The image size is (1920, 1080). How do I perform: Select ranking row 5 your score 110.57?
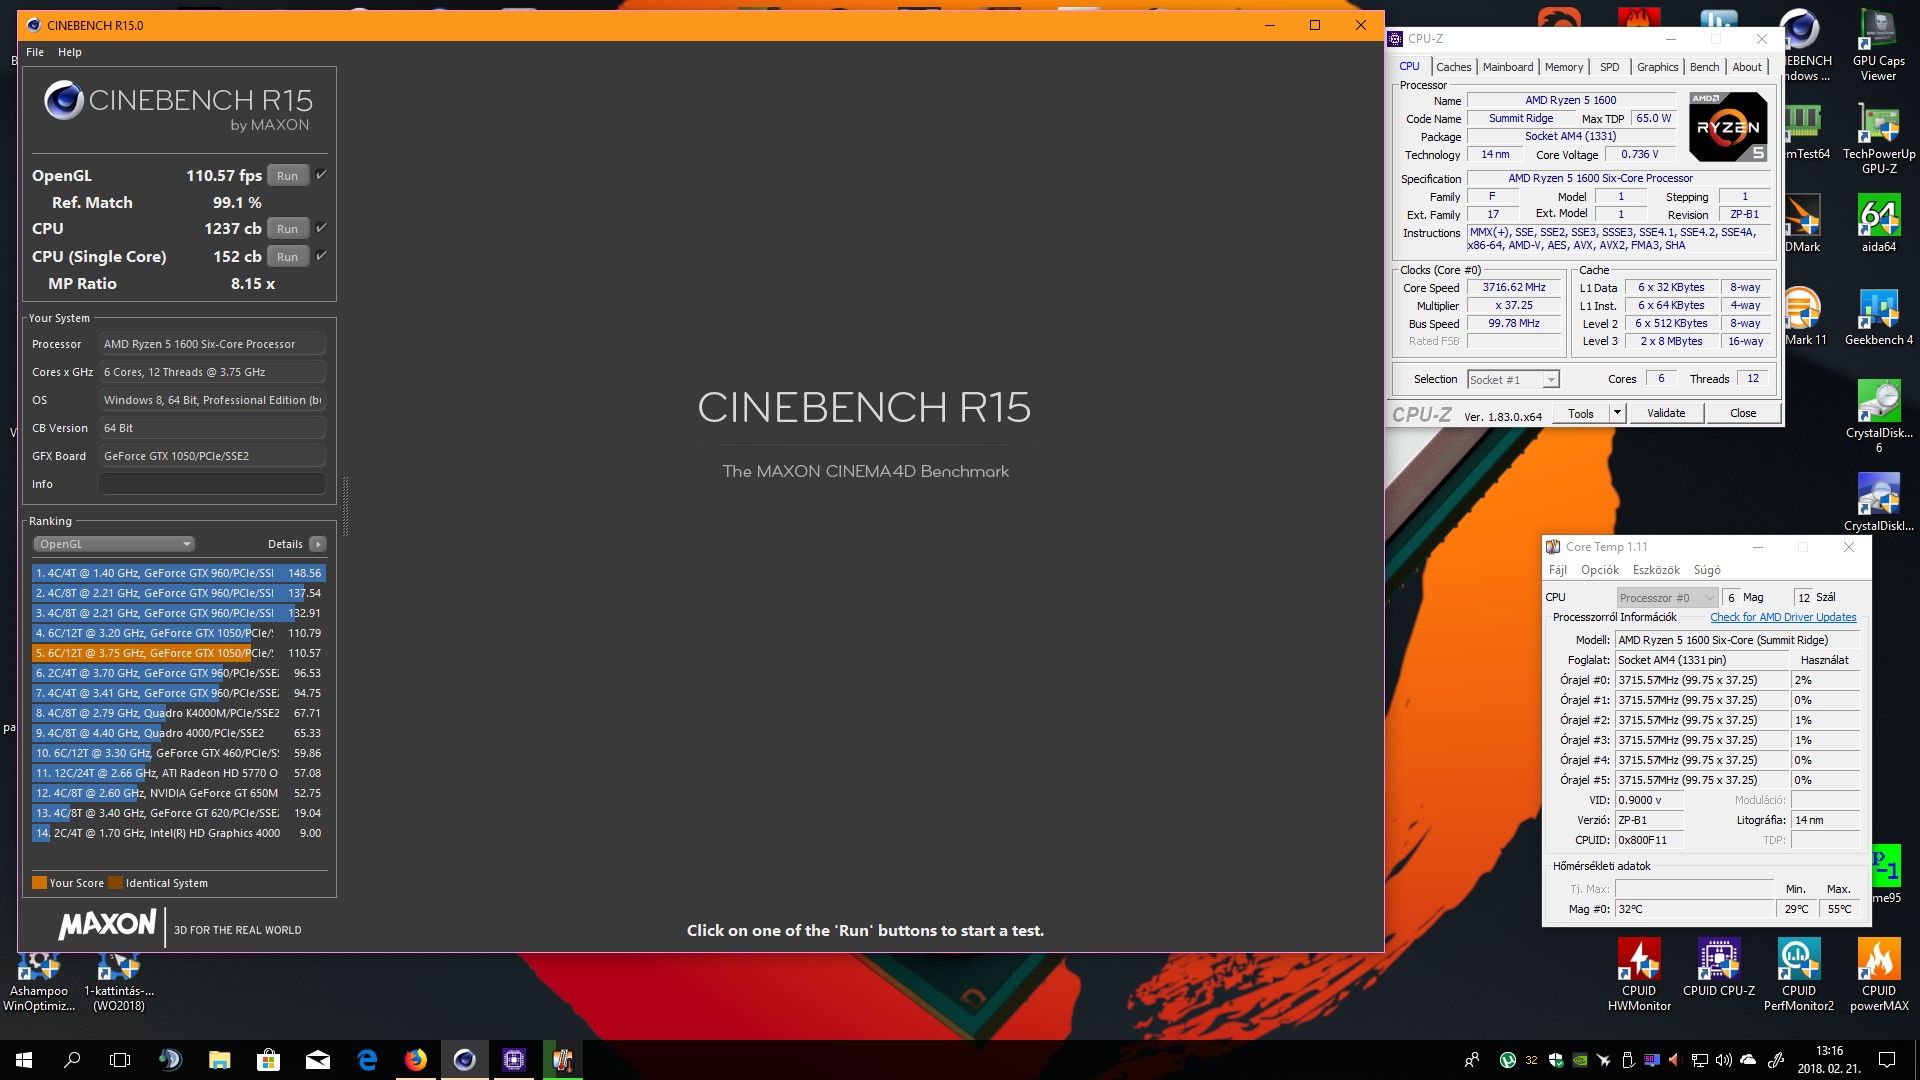tap(178, 653)
